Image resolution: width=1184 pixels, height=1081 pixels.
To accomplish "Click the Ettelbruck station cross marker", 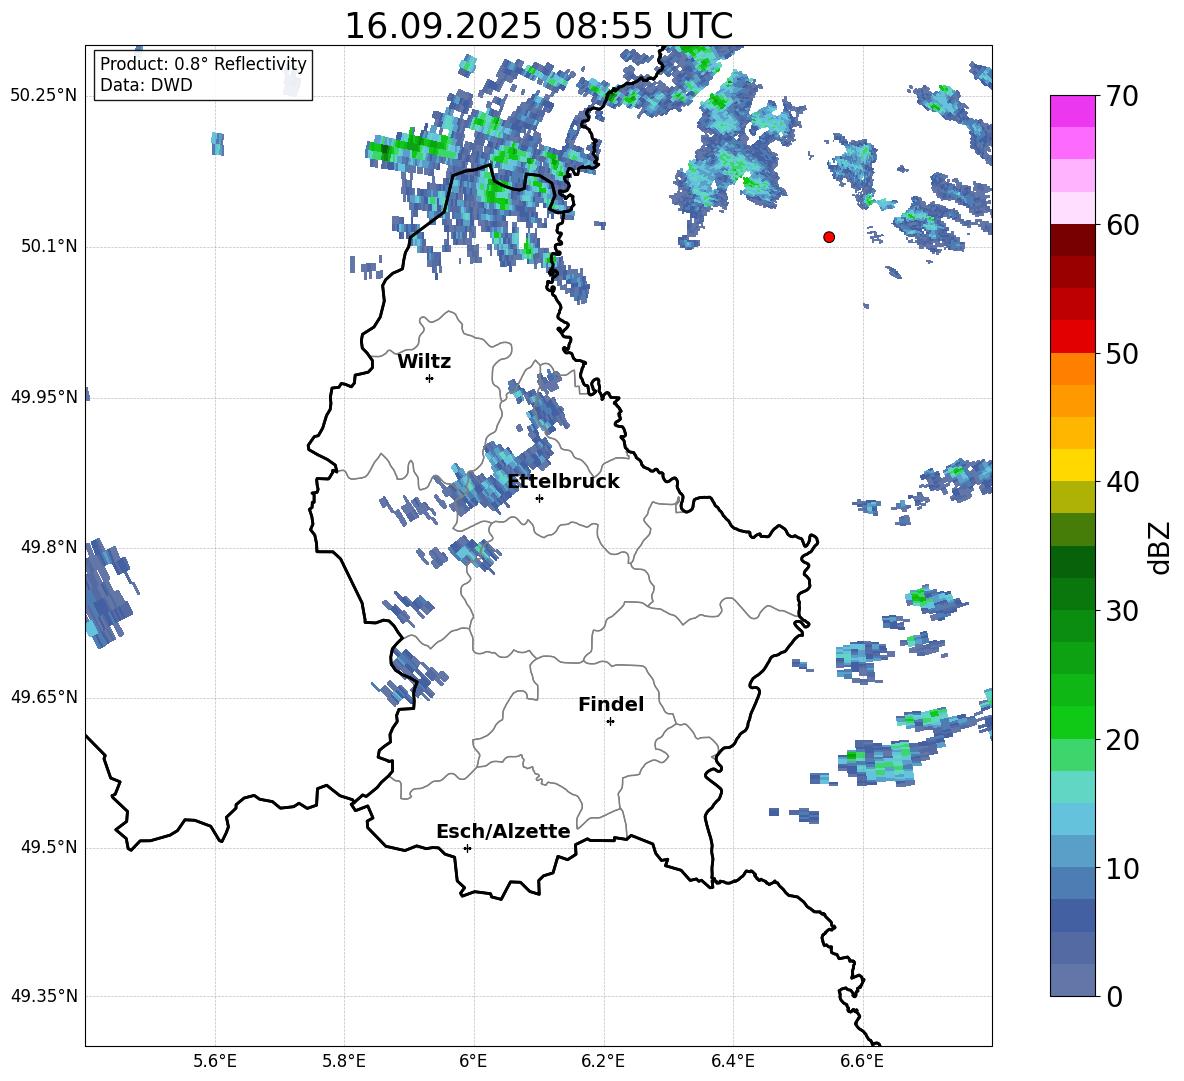I will (539, 498).
